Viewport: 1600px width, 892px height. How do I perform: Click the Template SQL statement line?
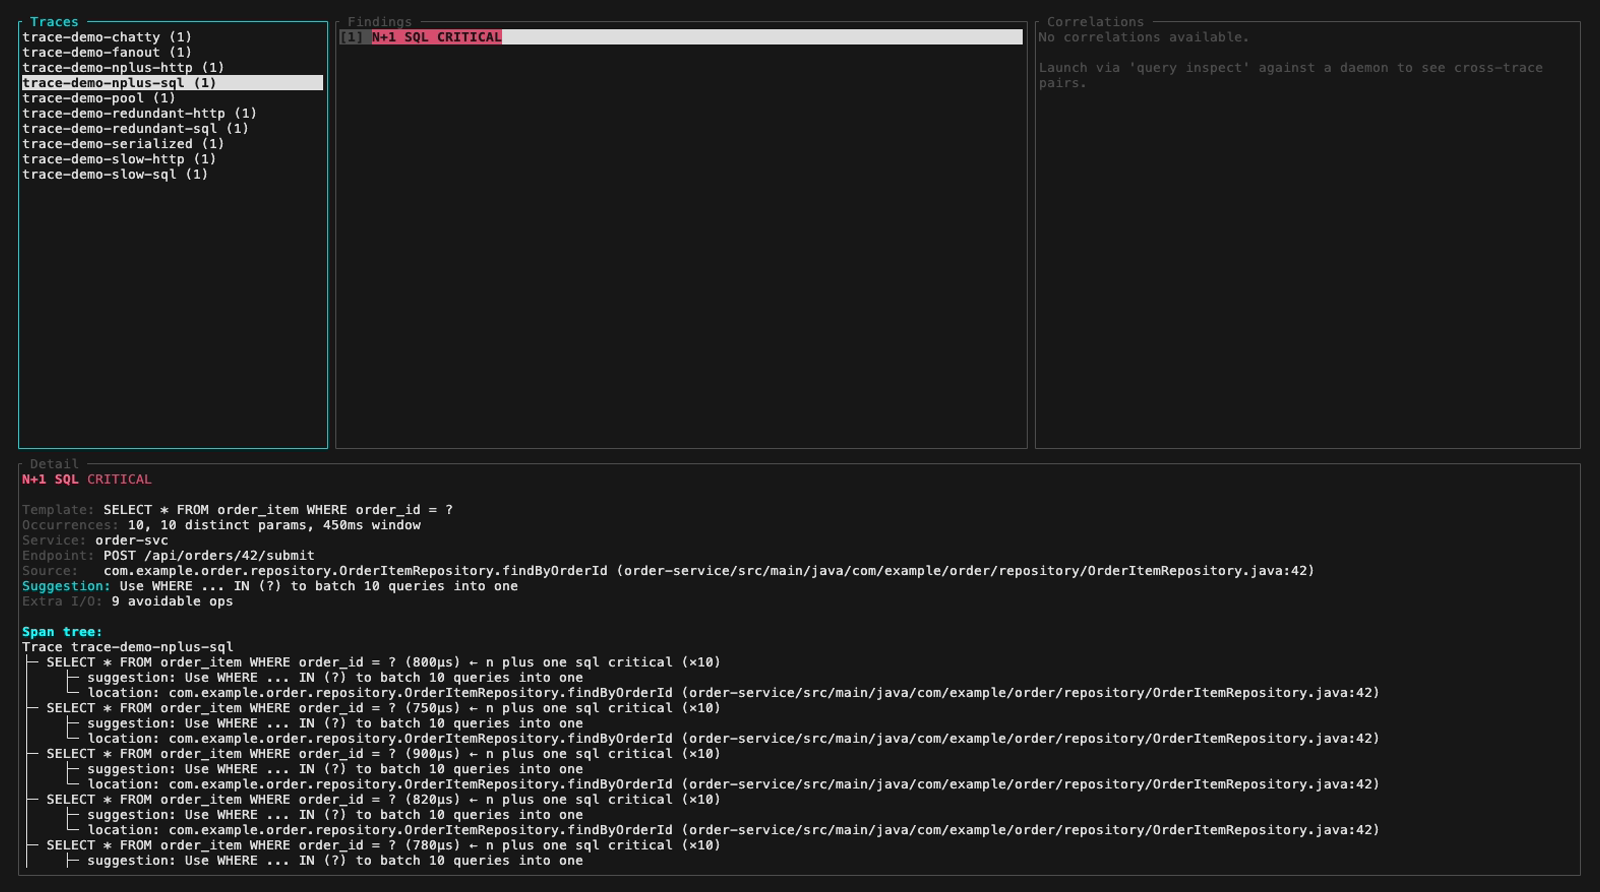click(237, 510)
